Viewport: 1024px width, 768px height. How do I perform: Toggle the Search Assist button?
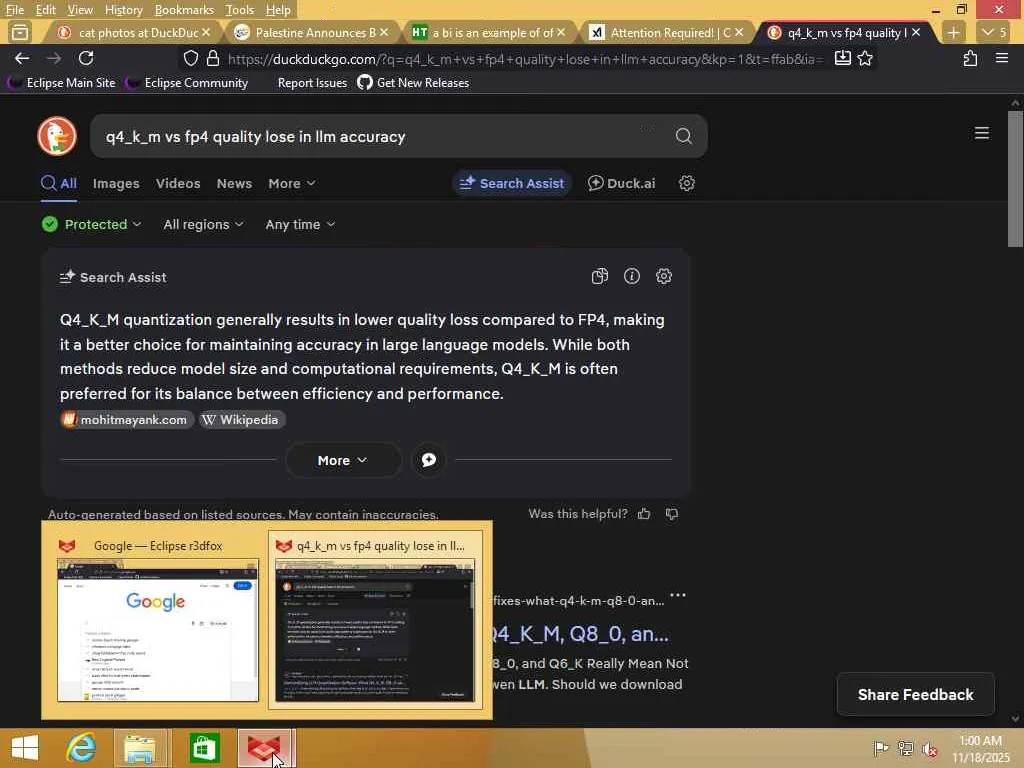[511, 184]
